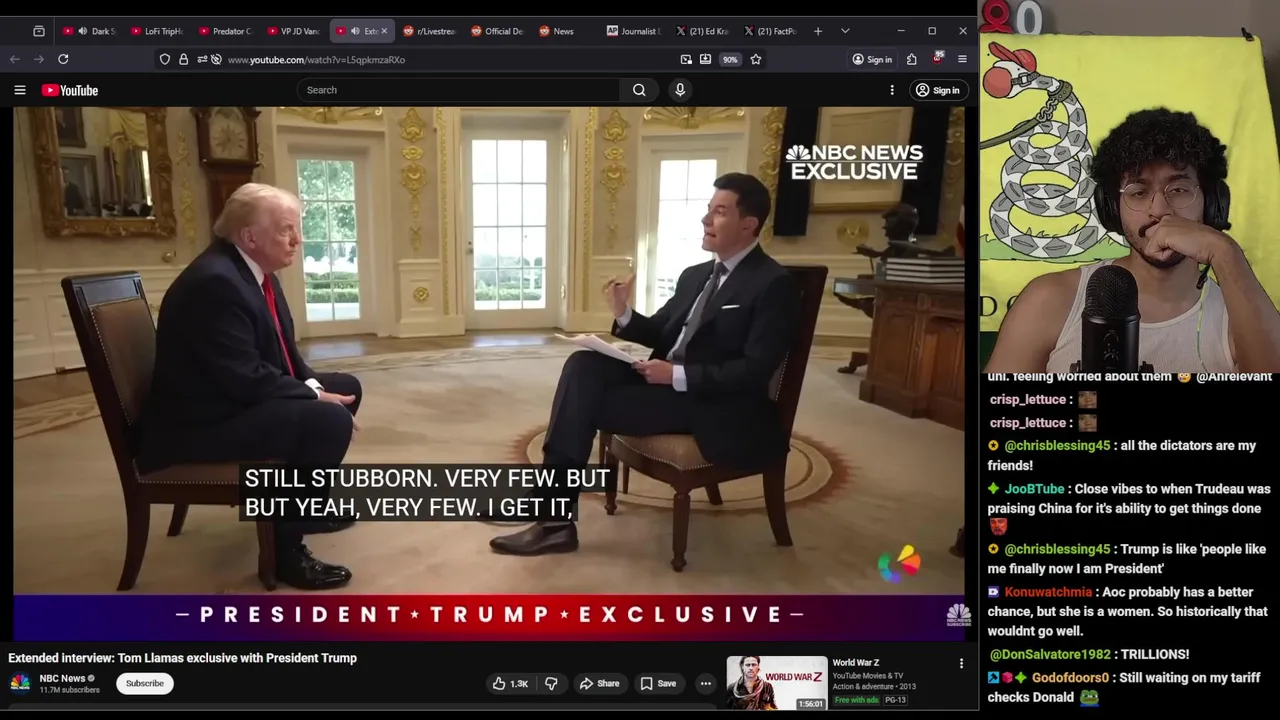
Task: Reset the 90% zoom level badge
Action: (730, 59)
